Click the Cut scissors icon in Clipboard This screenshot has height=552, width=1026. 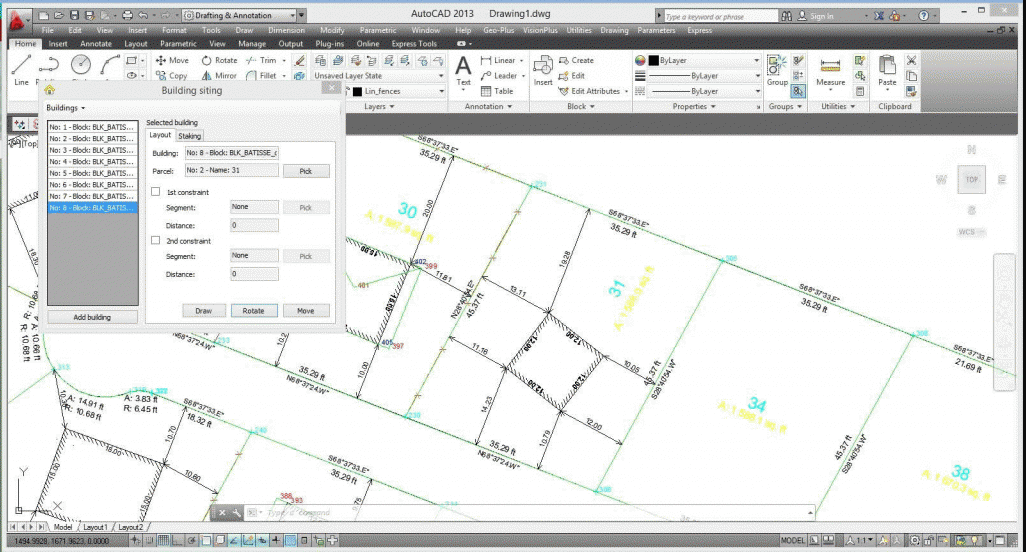pos(911,60)
